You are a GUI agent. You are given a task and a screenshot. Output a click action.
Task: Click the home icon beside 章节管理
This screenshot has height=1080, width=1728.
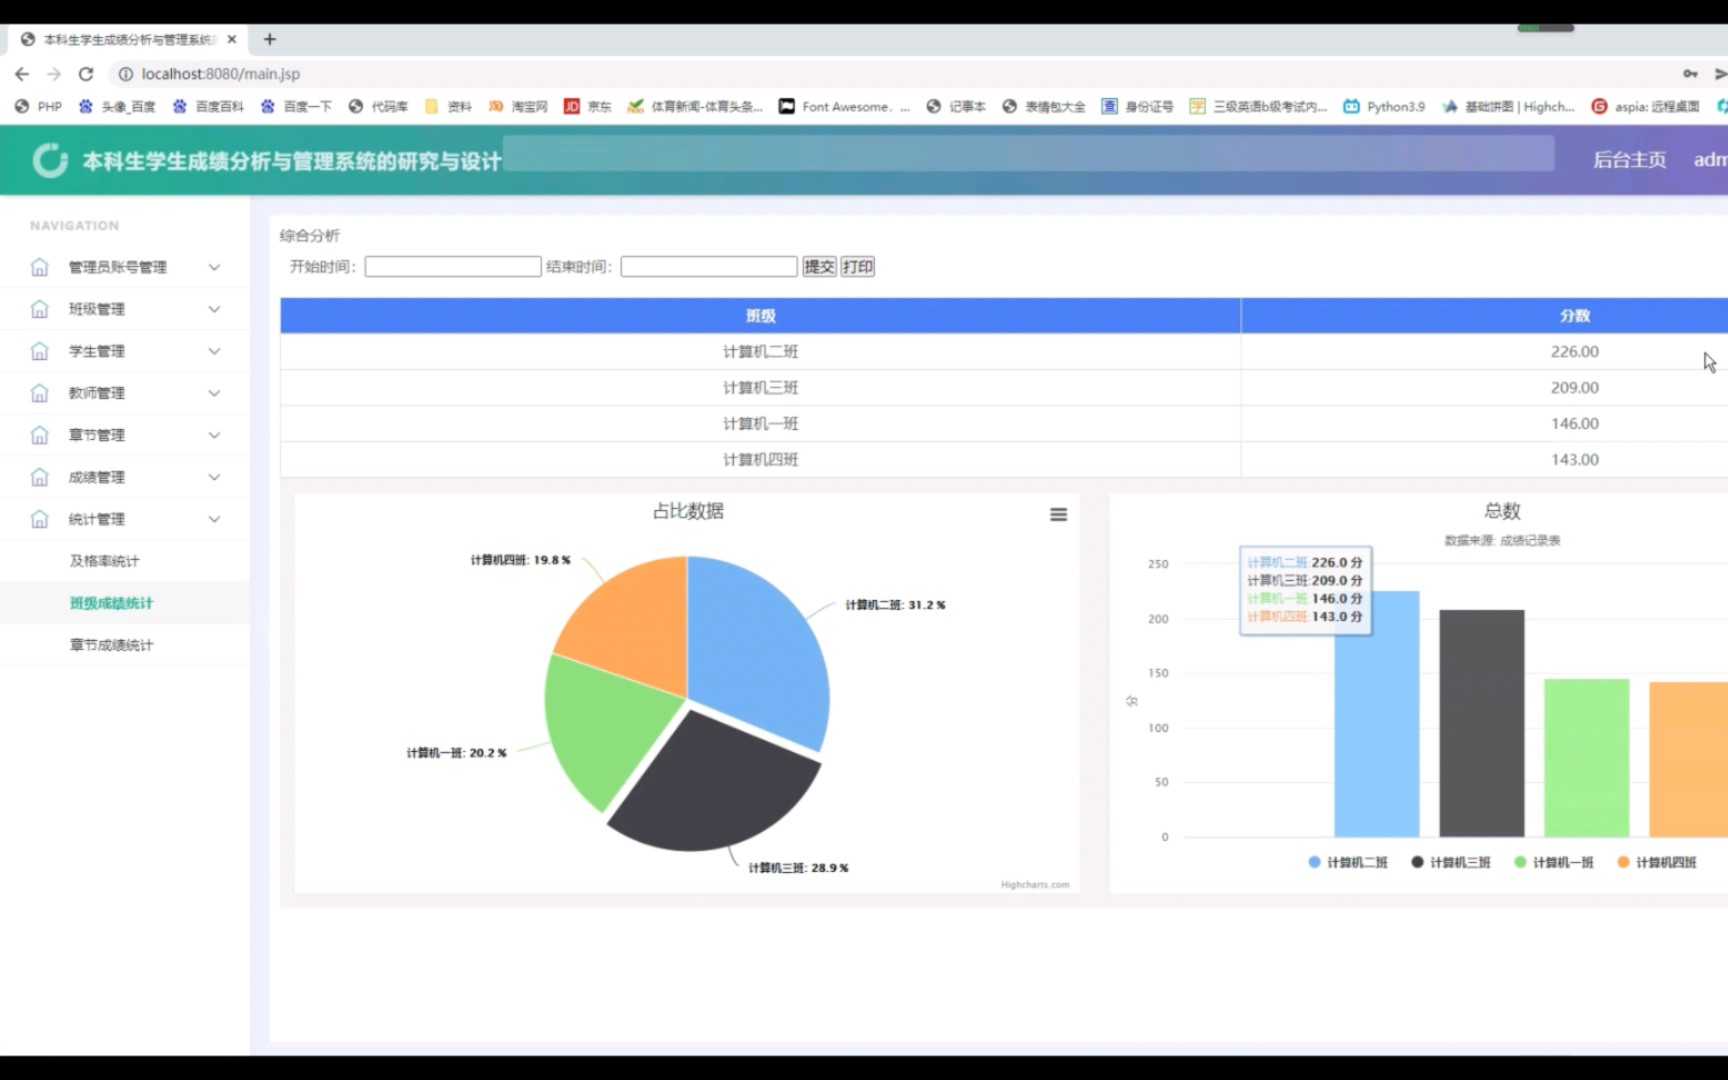[39, 435]
